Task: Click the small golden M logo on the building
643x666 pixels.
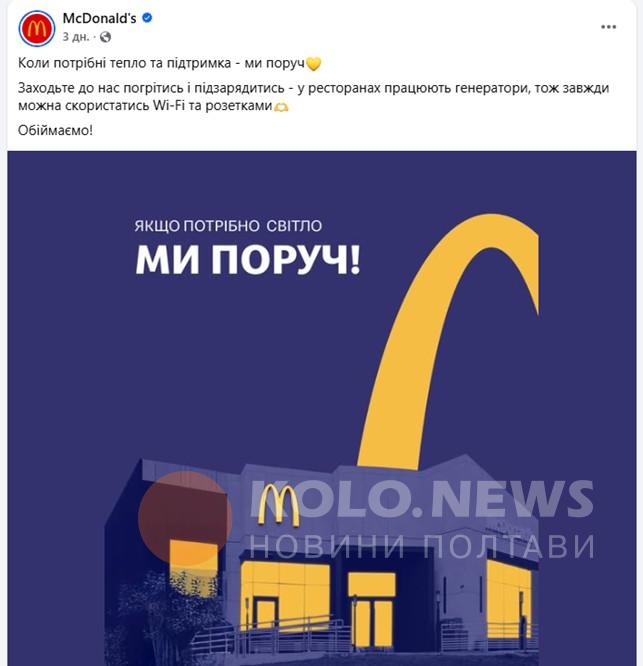Action: (x=279, y=505)
